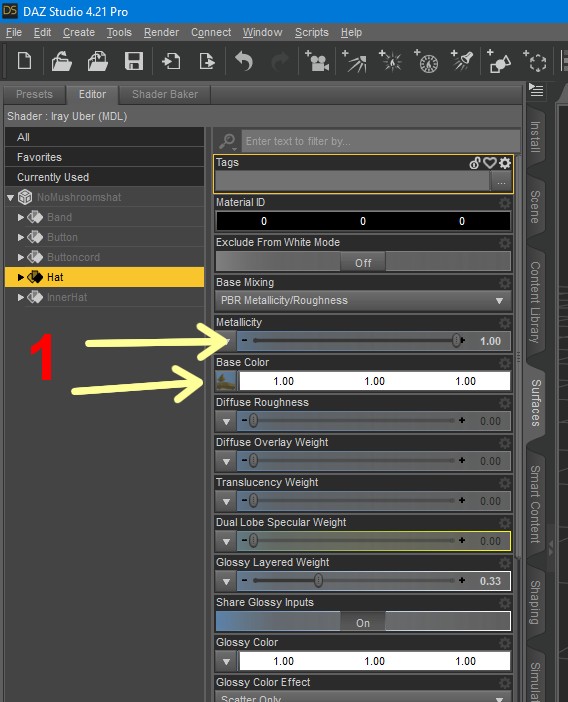Click the Metallicity slider handle

click(x=456, y=341)
